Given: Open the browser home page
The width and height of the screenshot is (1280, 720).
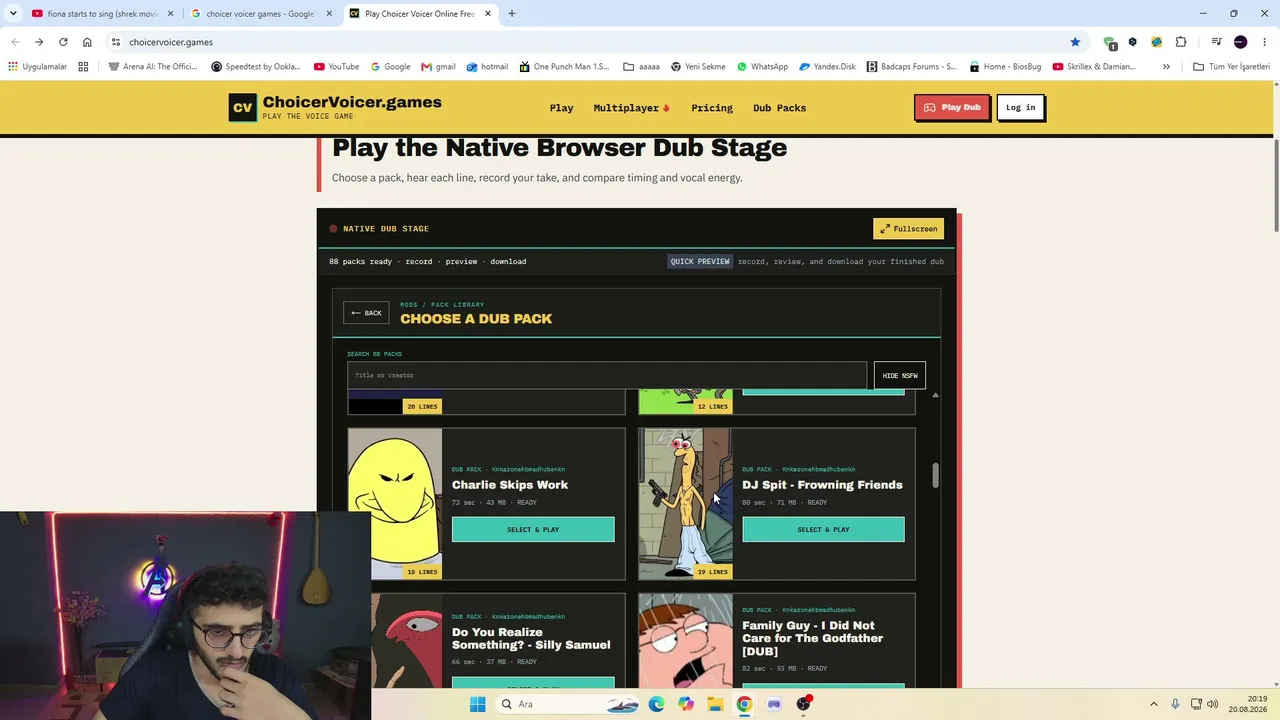Looking at the screenshot, I should coord(87,42).
